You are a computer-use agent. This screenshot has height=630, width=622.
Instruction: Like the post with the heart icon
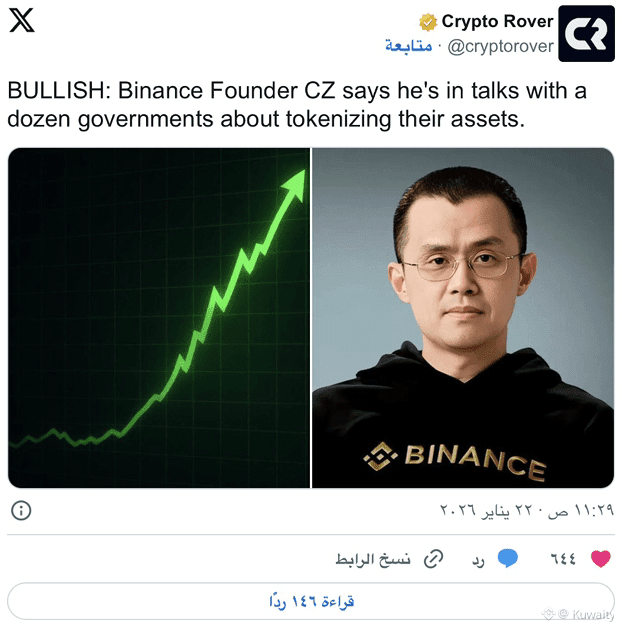coord(601,558)
